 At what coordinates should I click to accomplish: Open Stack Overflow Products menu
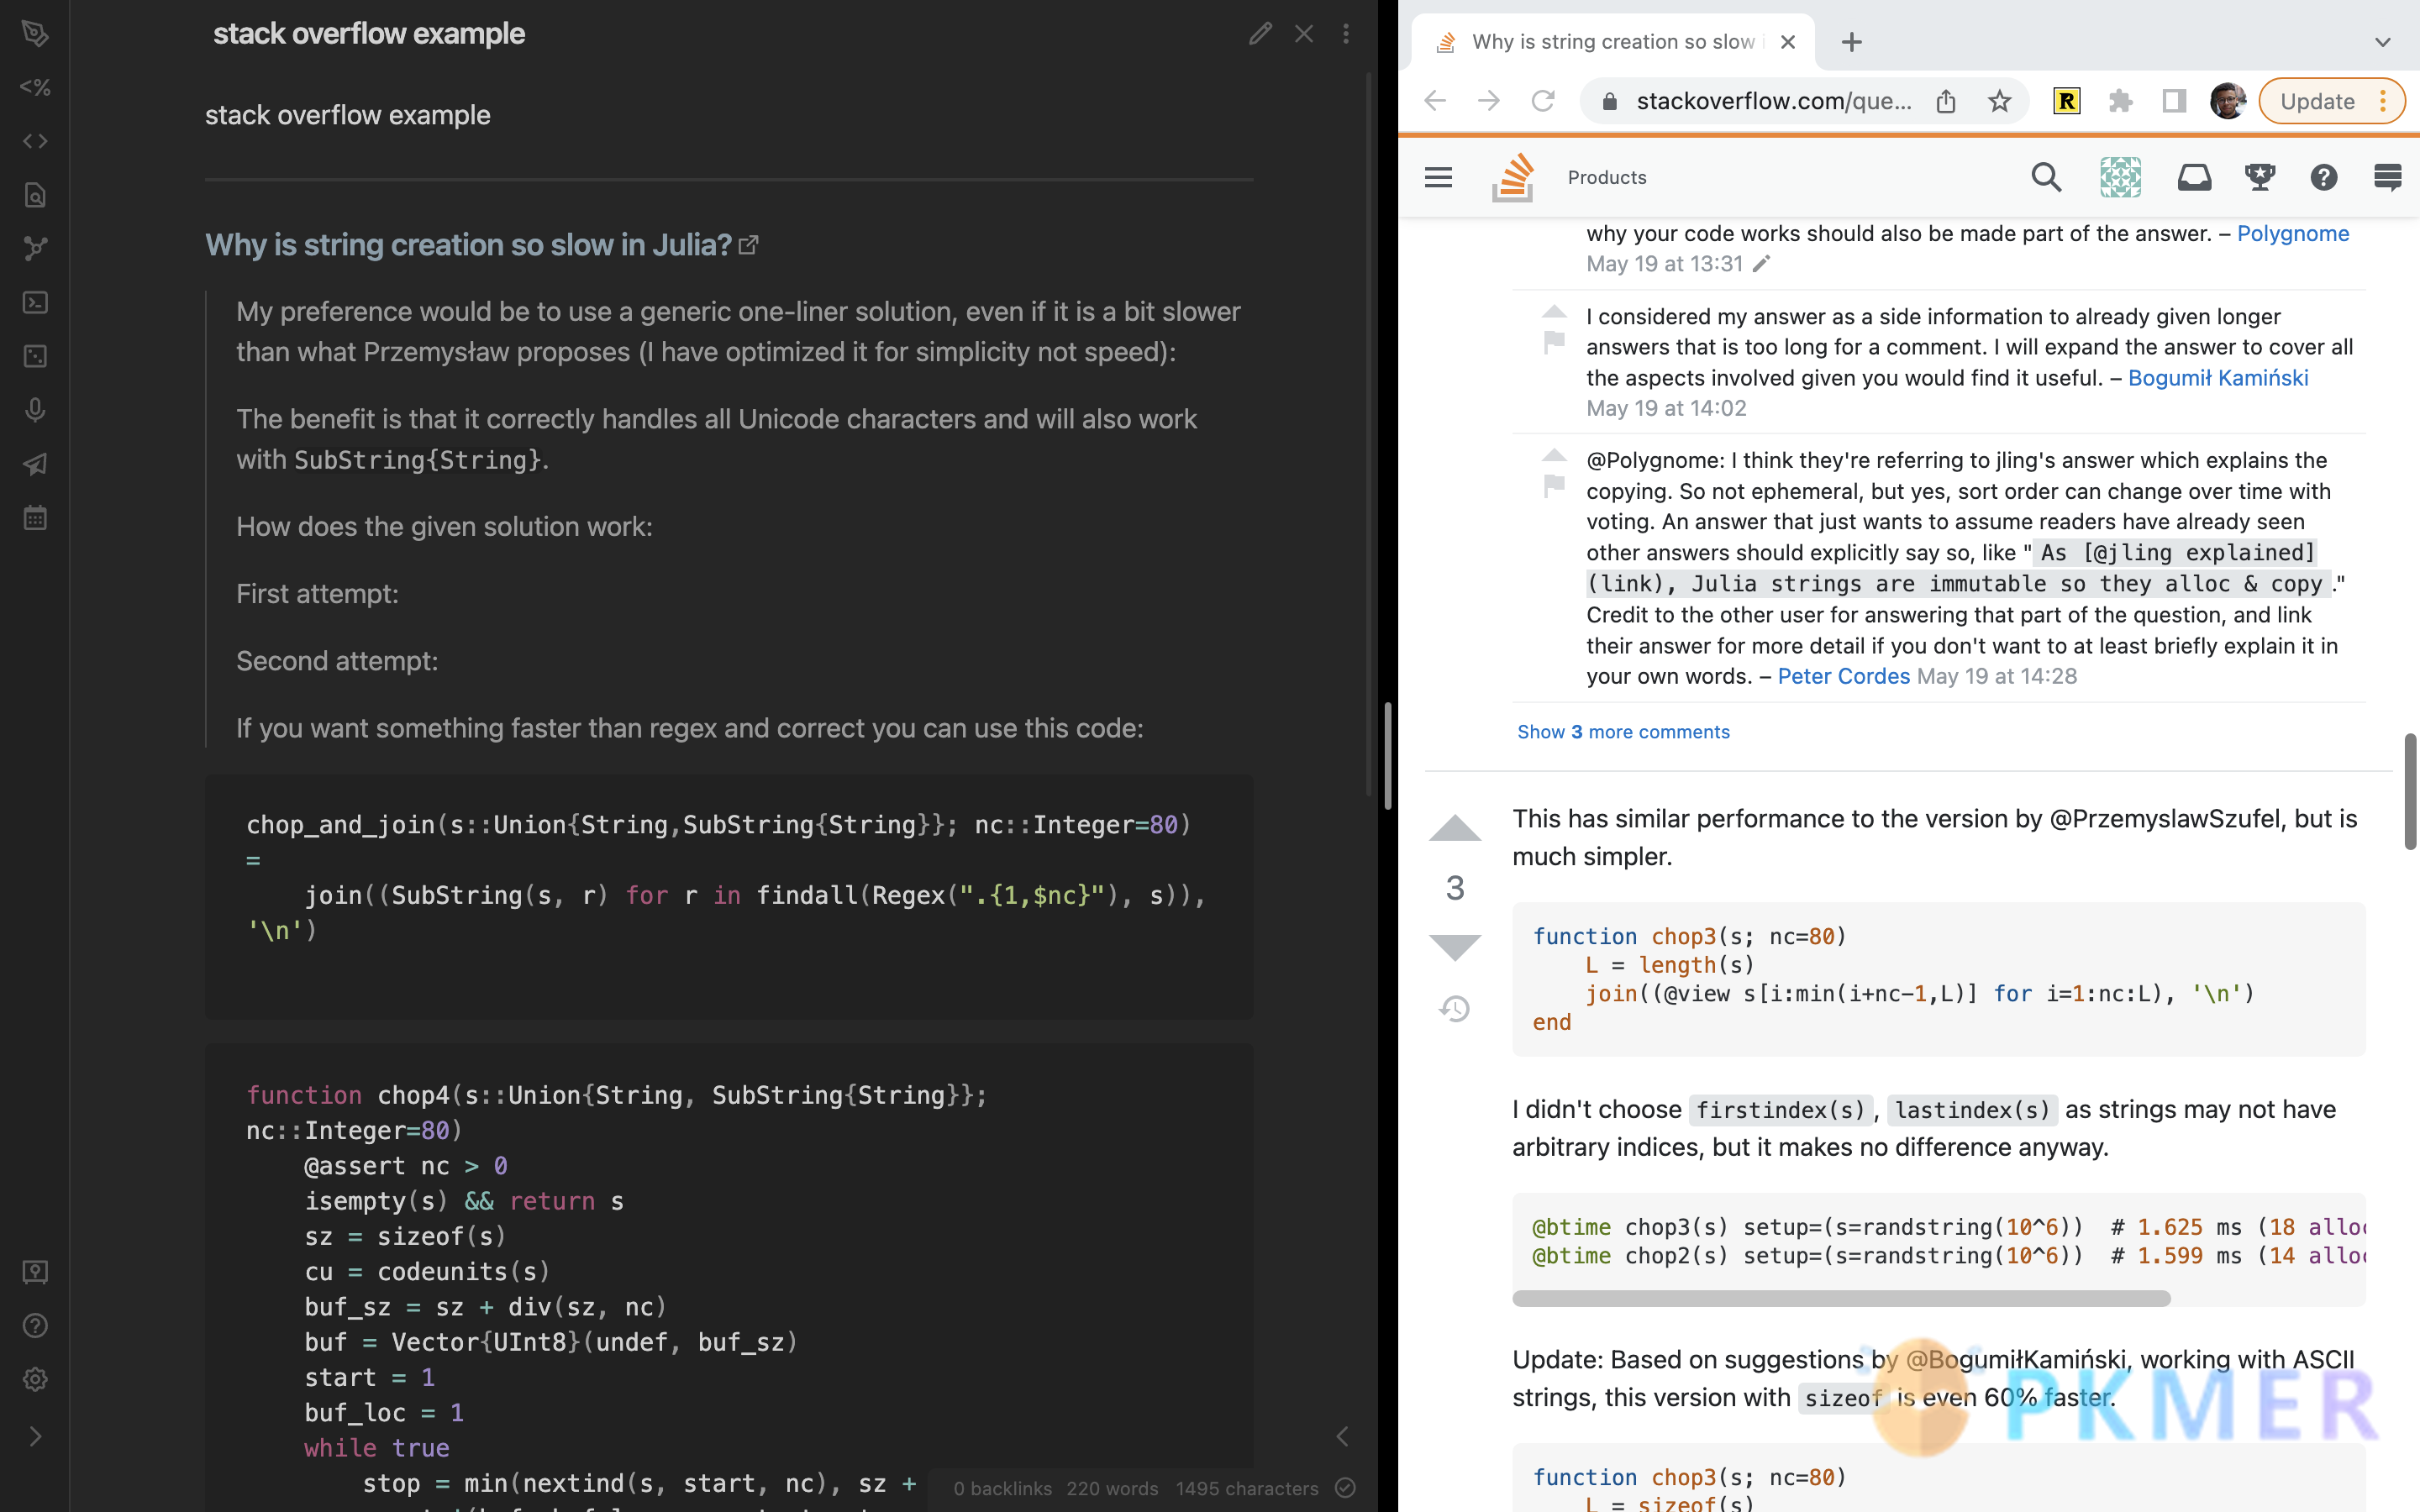pos(1607,176)
